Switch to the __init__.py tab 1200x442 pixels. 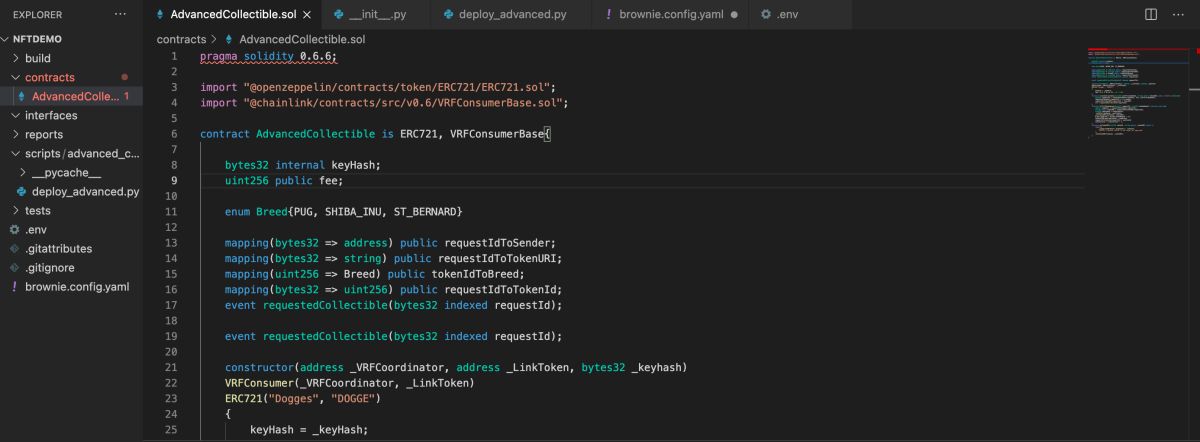pos(375,15)
